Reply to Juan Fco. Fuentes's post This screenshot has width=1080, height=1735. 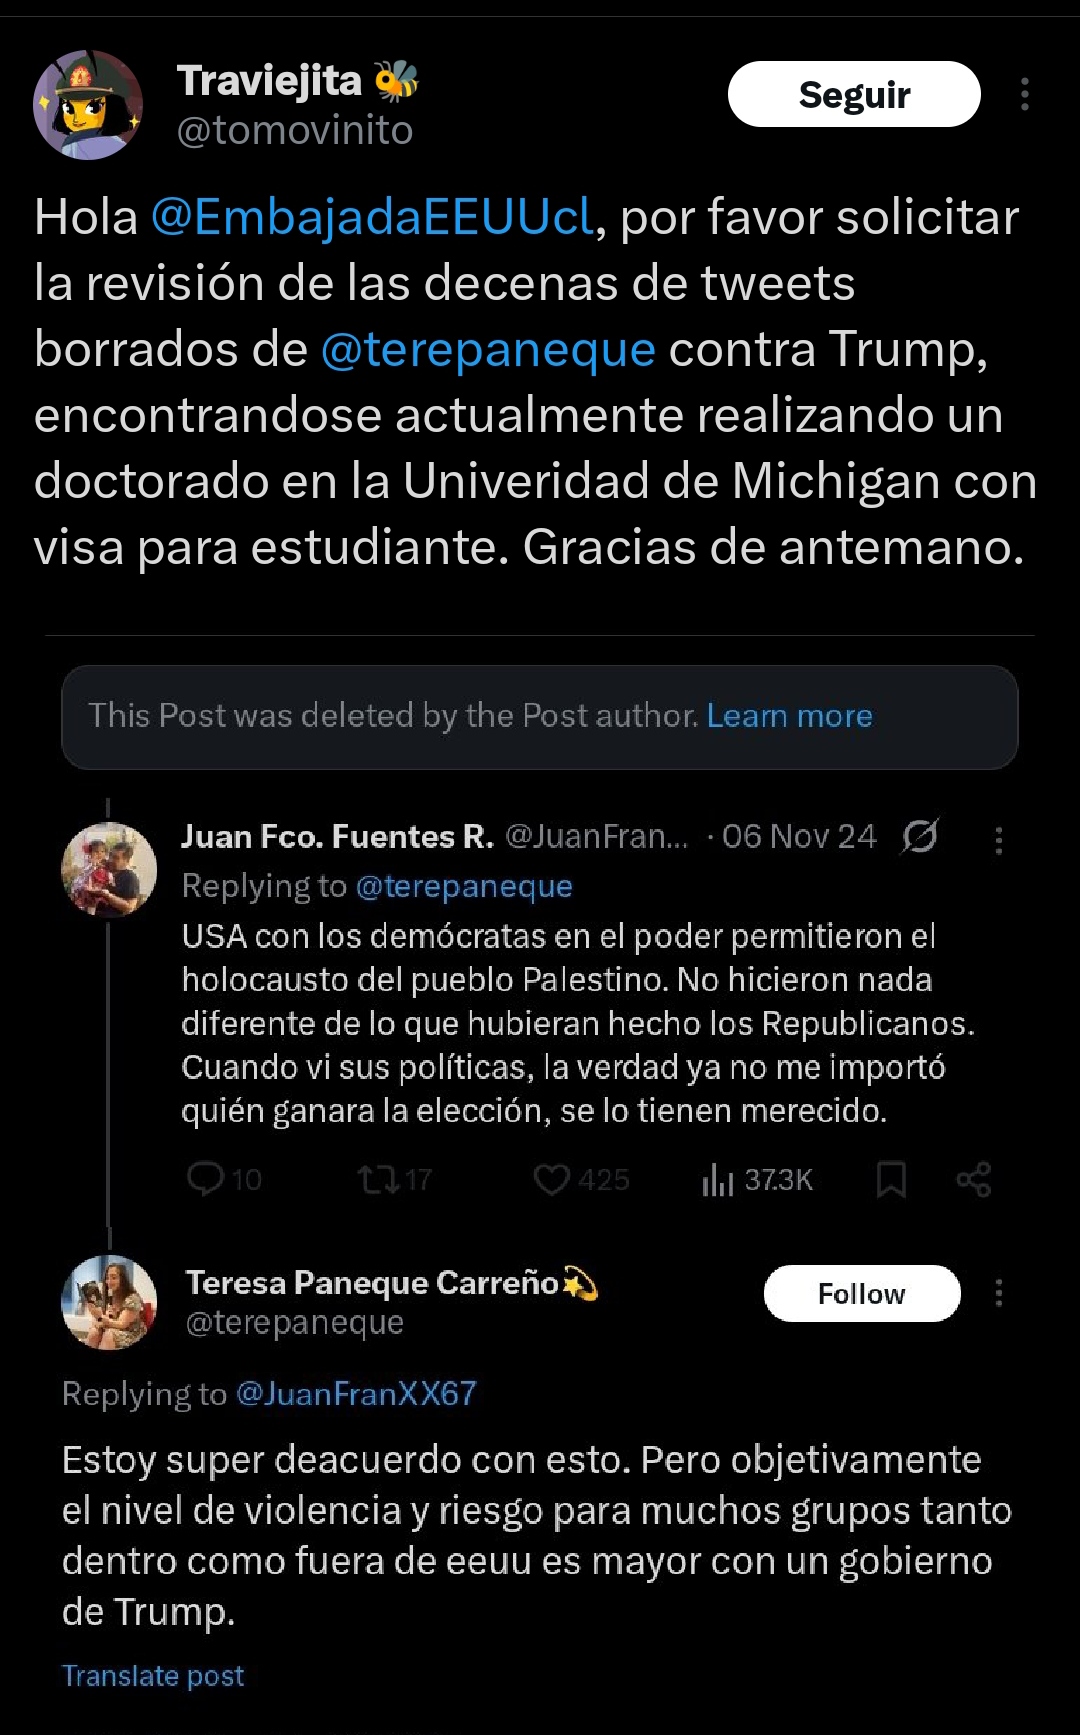[206, 1179]
